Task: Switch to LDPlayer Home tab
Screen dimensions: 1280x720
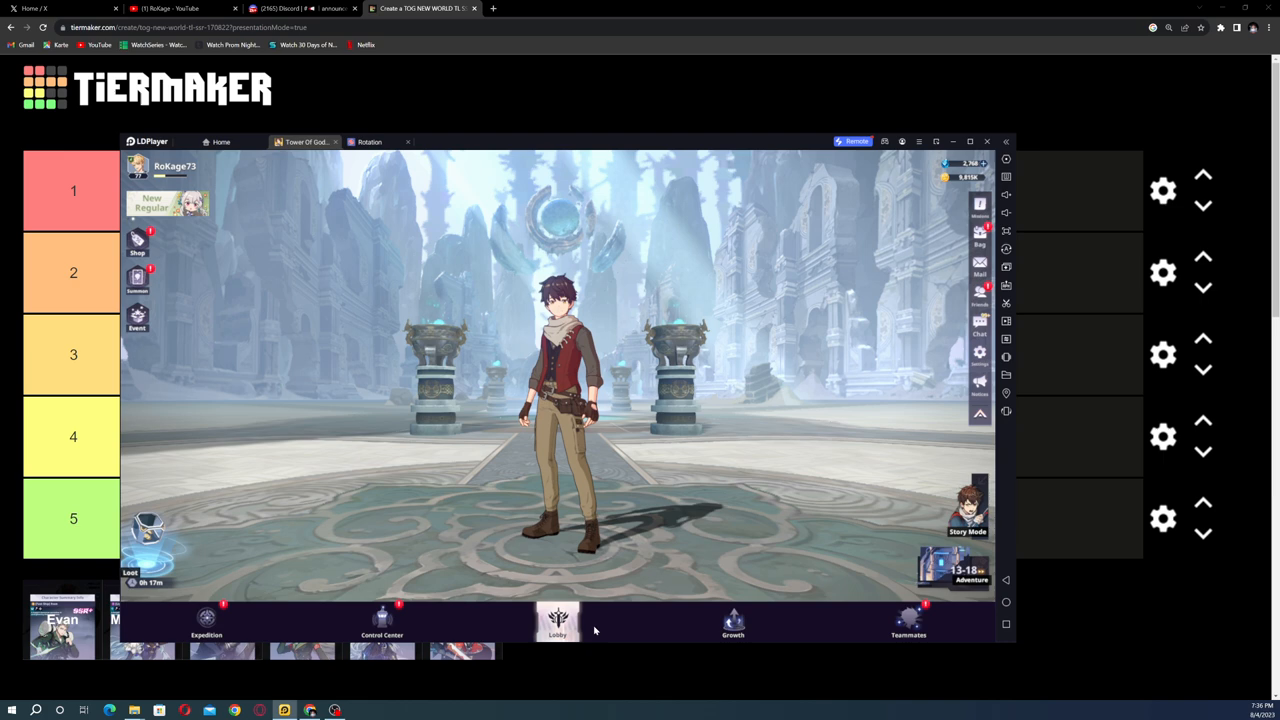Action: [216, 142]
